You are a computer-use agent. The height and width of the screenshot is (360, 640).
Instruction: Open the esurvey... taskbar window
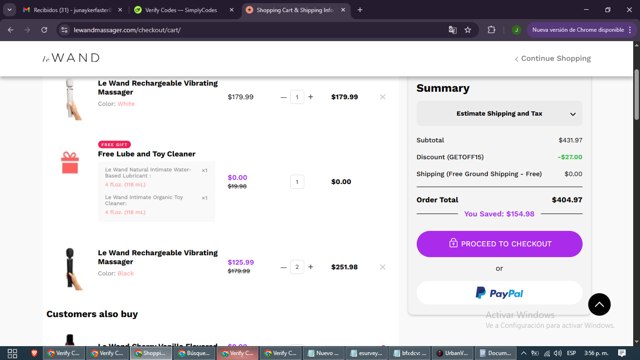(x=367, y=353)
